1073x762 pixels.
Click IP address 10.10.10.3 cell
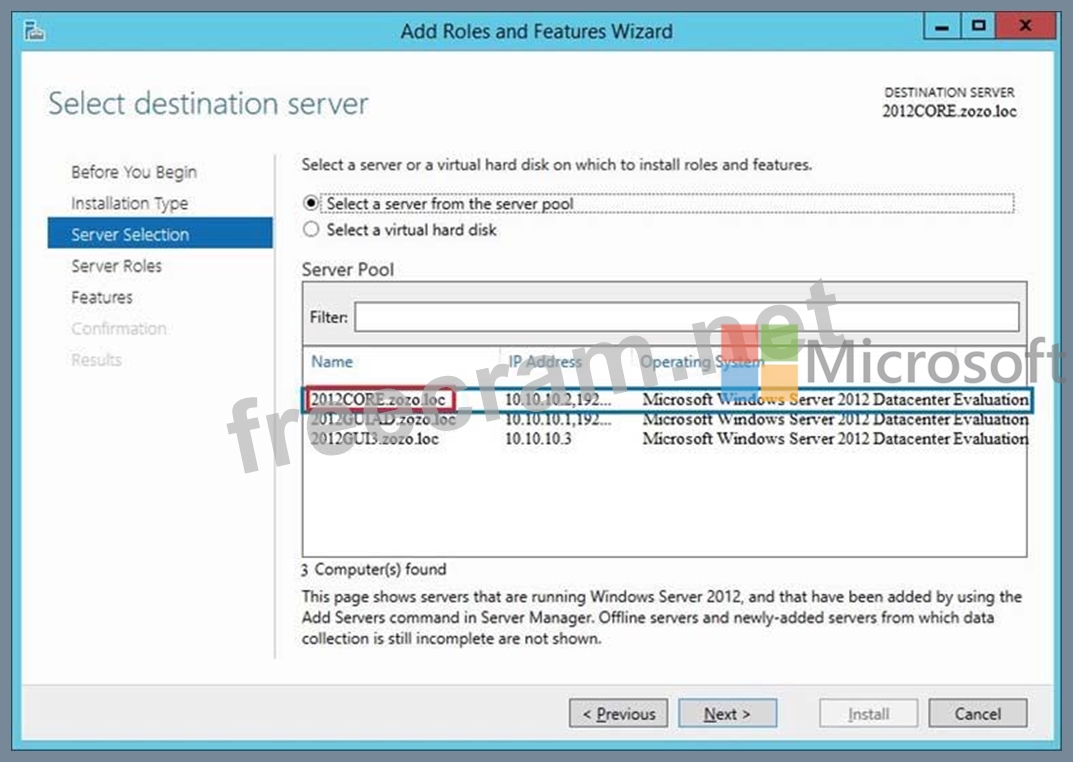pyautogui.click(x=538, y=438)
